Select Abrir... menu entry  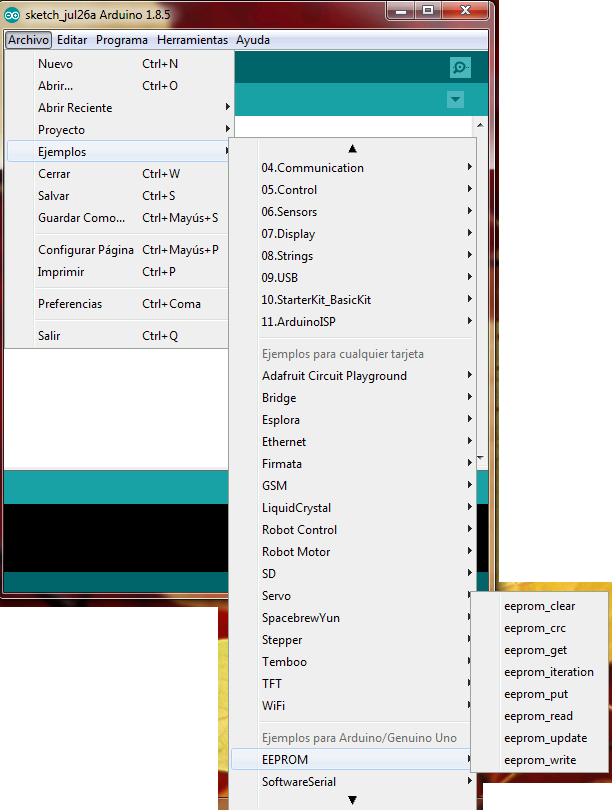pyautogui.click(x=118, y=86)
